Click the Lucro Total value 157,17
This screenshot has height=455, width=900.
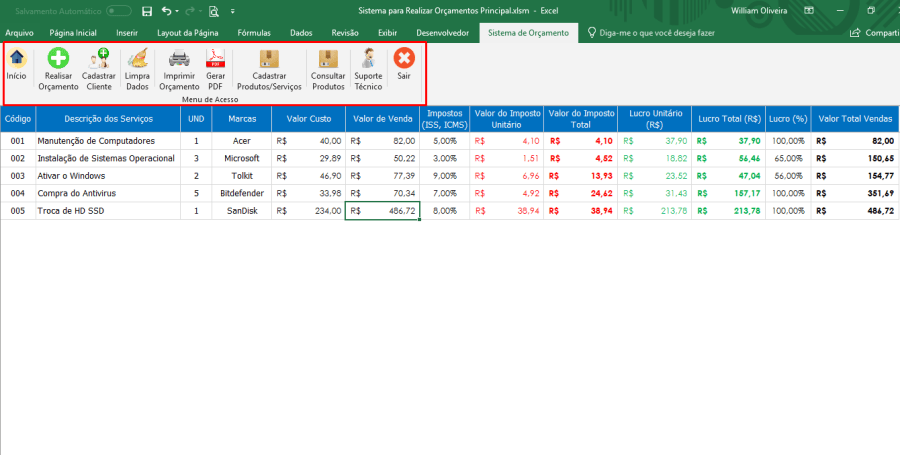(x=729, y=193)
